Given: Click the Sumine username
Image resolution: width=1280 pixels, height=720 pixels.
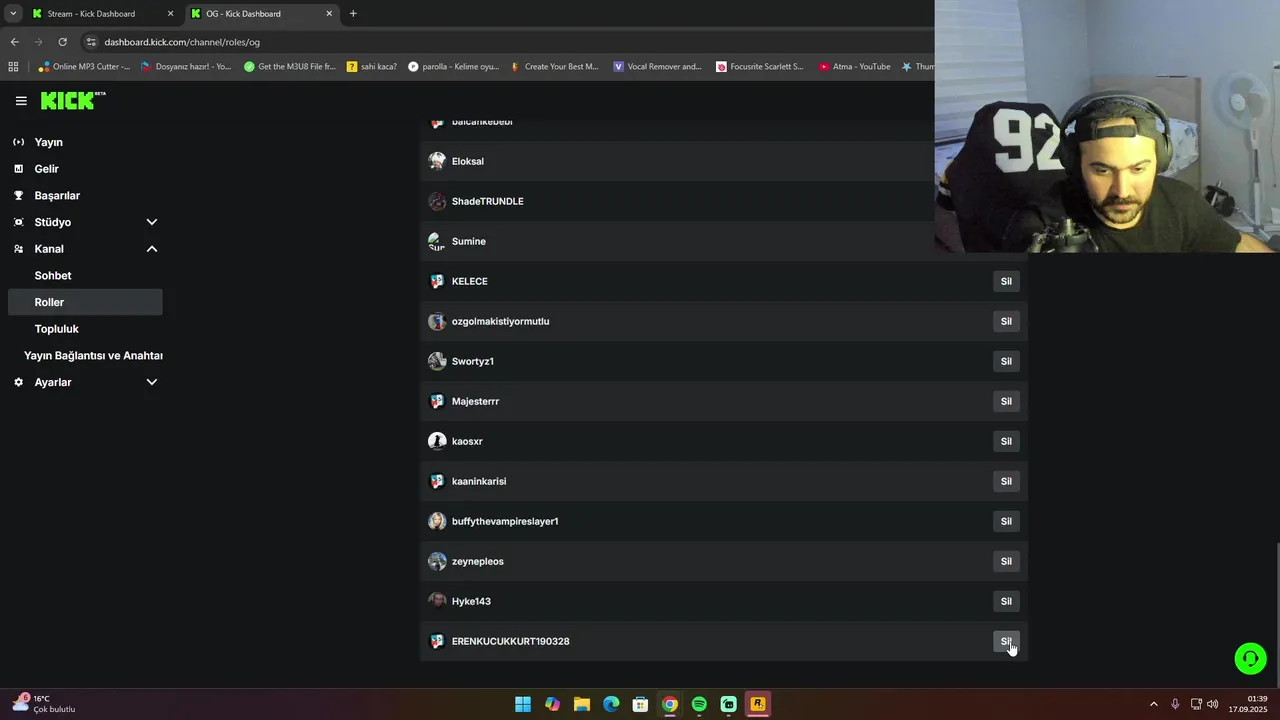Looking at the screenshot, I should [x=468, y=241].
